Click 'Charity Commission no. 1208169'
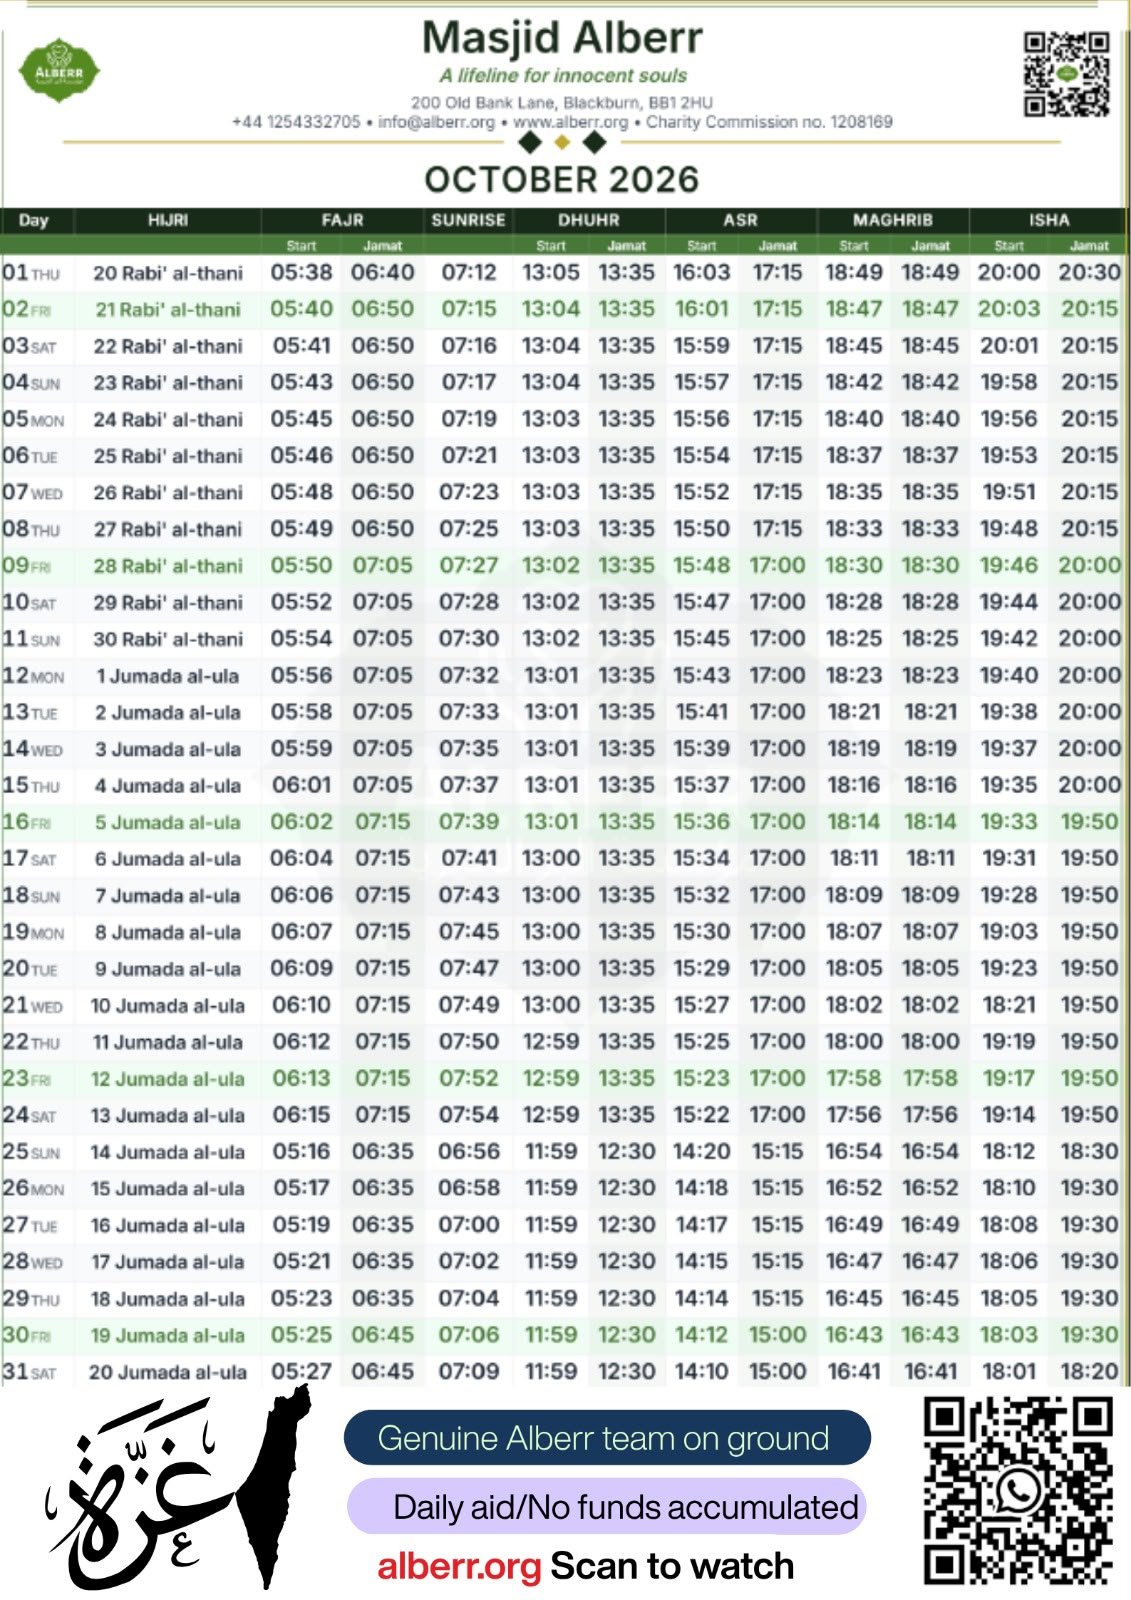Image resolution: width=1131 pixels, height=1600 pixels. coord(769,122)
